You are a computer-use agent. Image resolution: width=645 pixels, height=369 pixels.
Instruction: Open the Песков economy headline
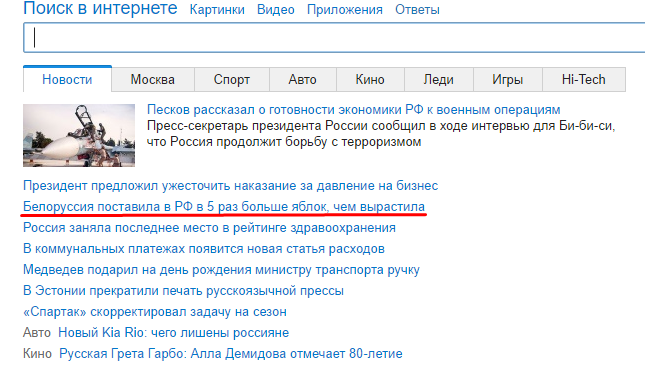pyautogui.click(x=354, y=110)
